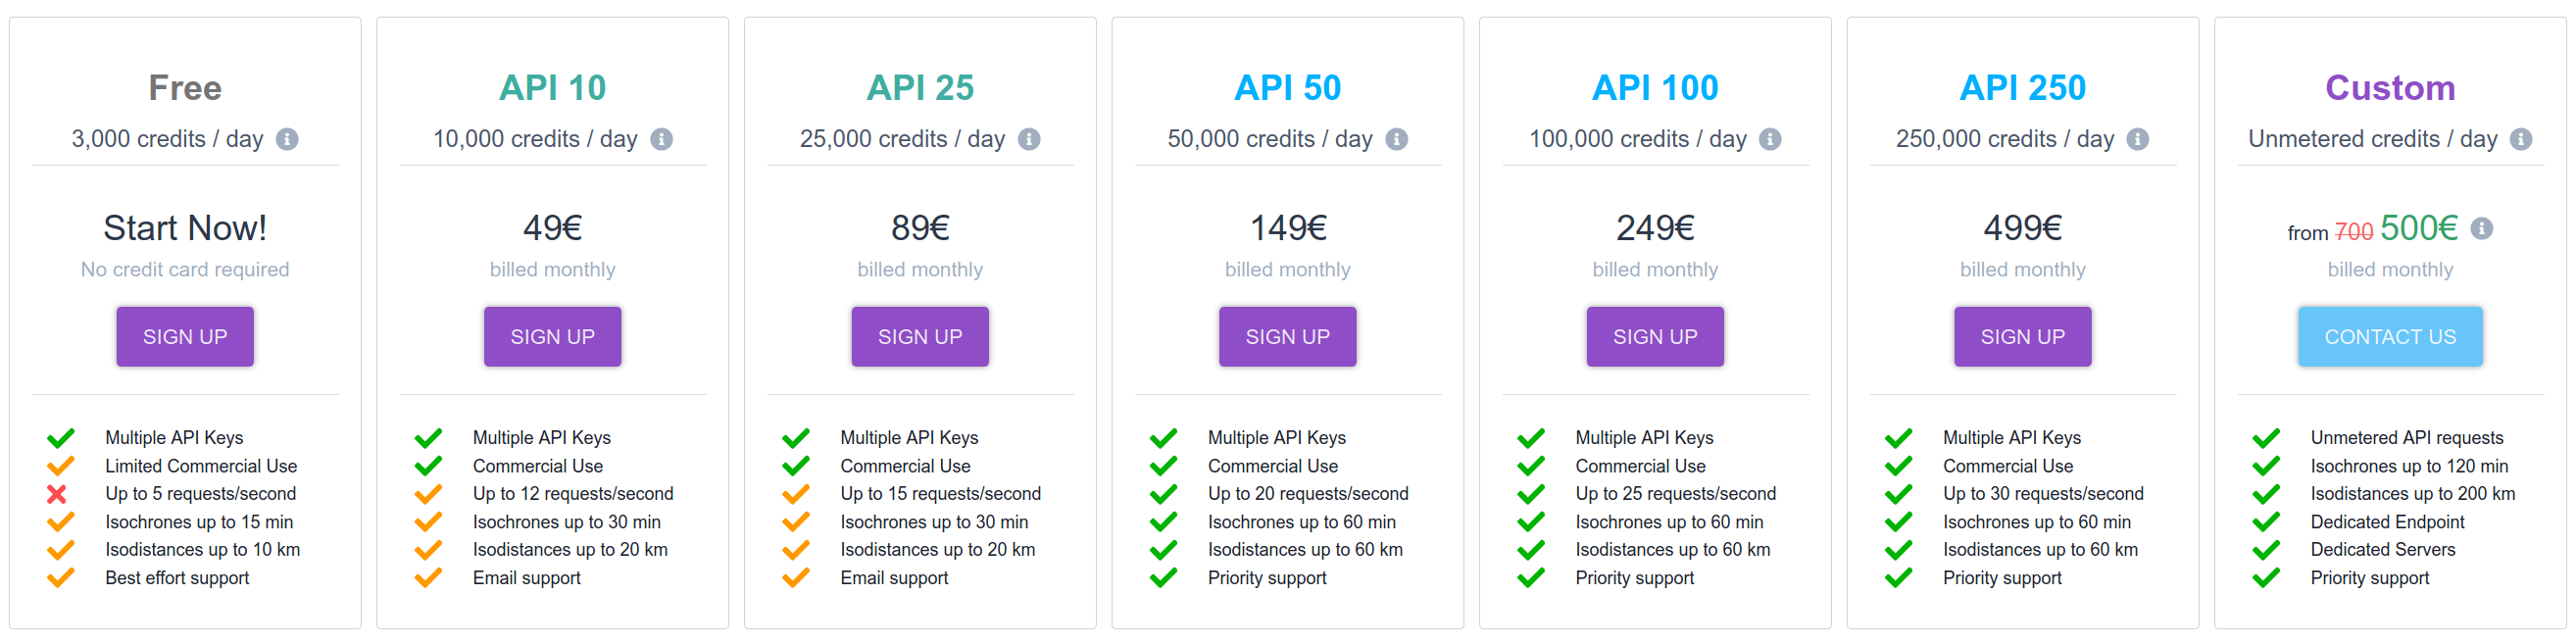This screenshot has height=644, width=2576.
Task: Sign up for the API 10 plan
Action: point(552,336)
